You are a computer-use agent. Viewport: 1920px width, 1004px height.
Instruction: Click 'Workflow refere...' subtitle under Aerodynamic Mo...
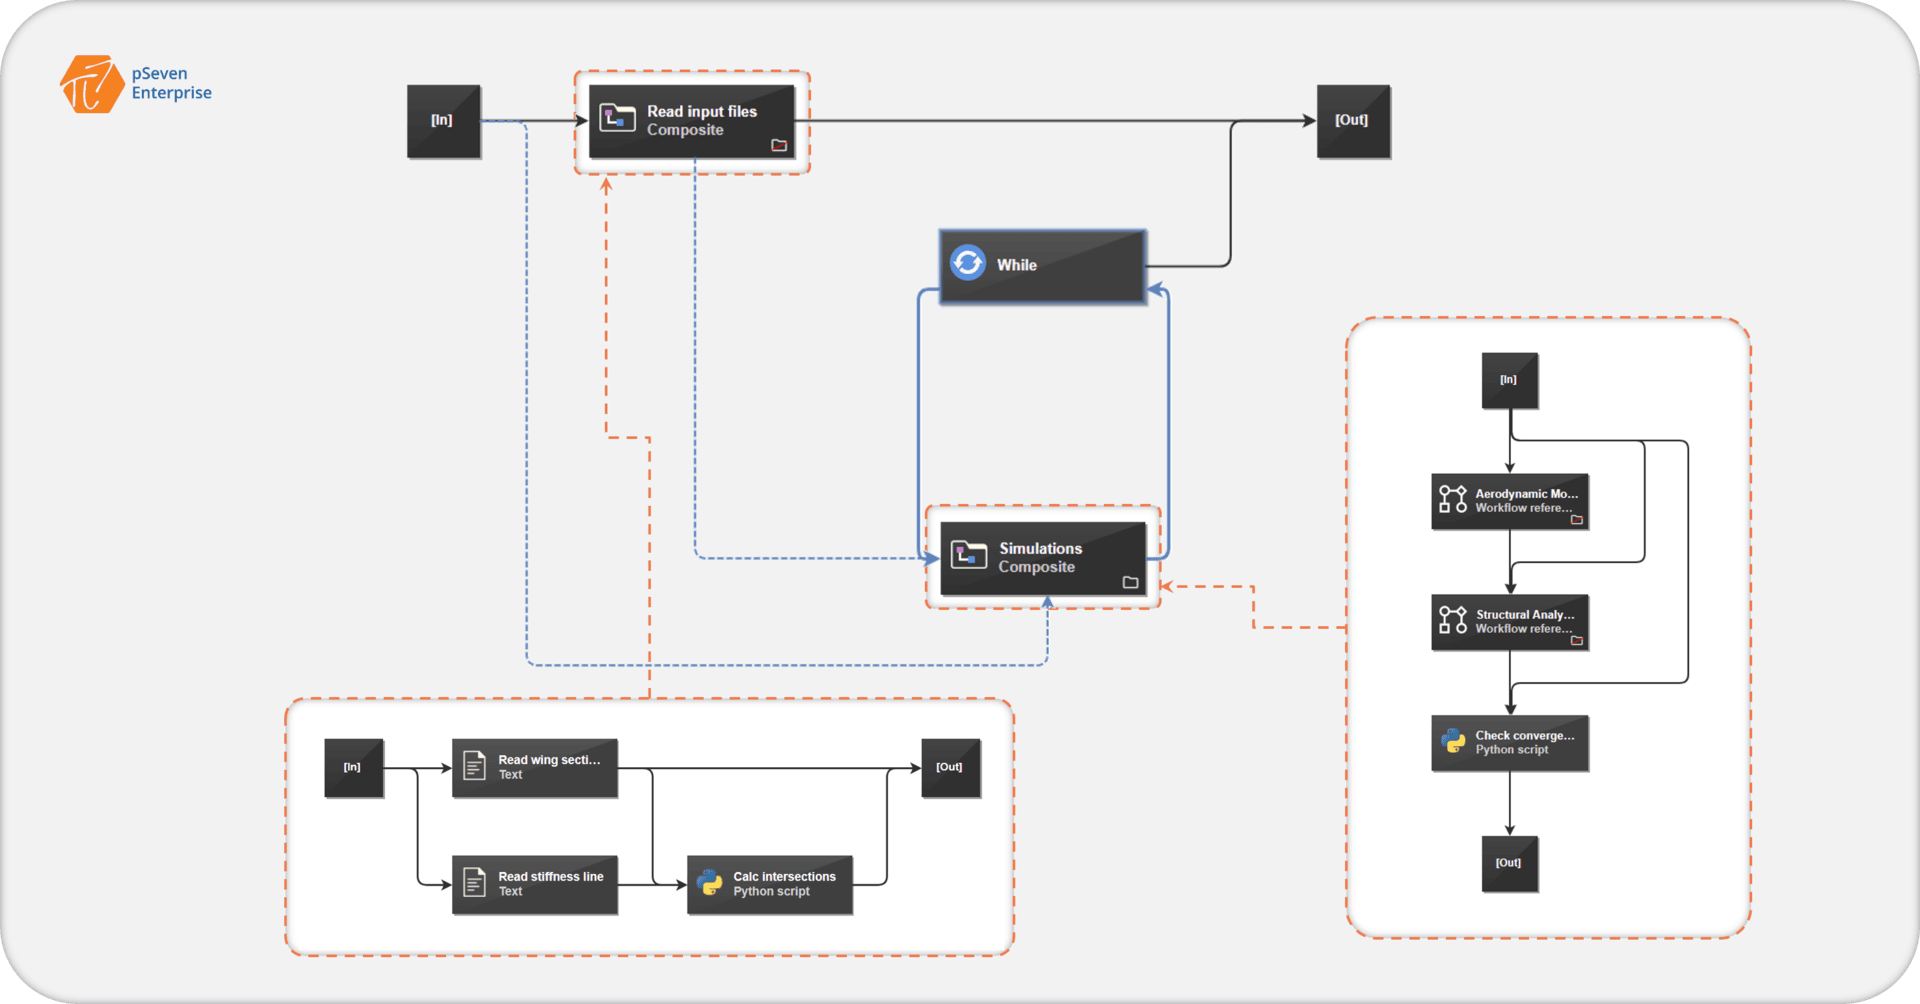tap(1523, 508)
